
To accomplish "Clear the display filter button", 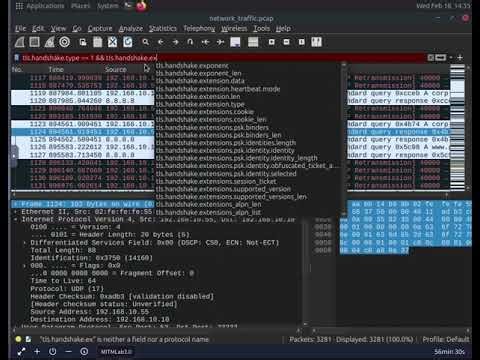I will pos(431,58).
